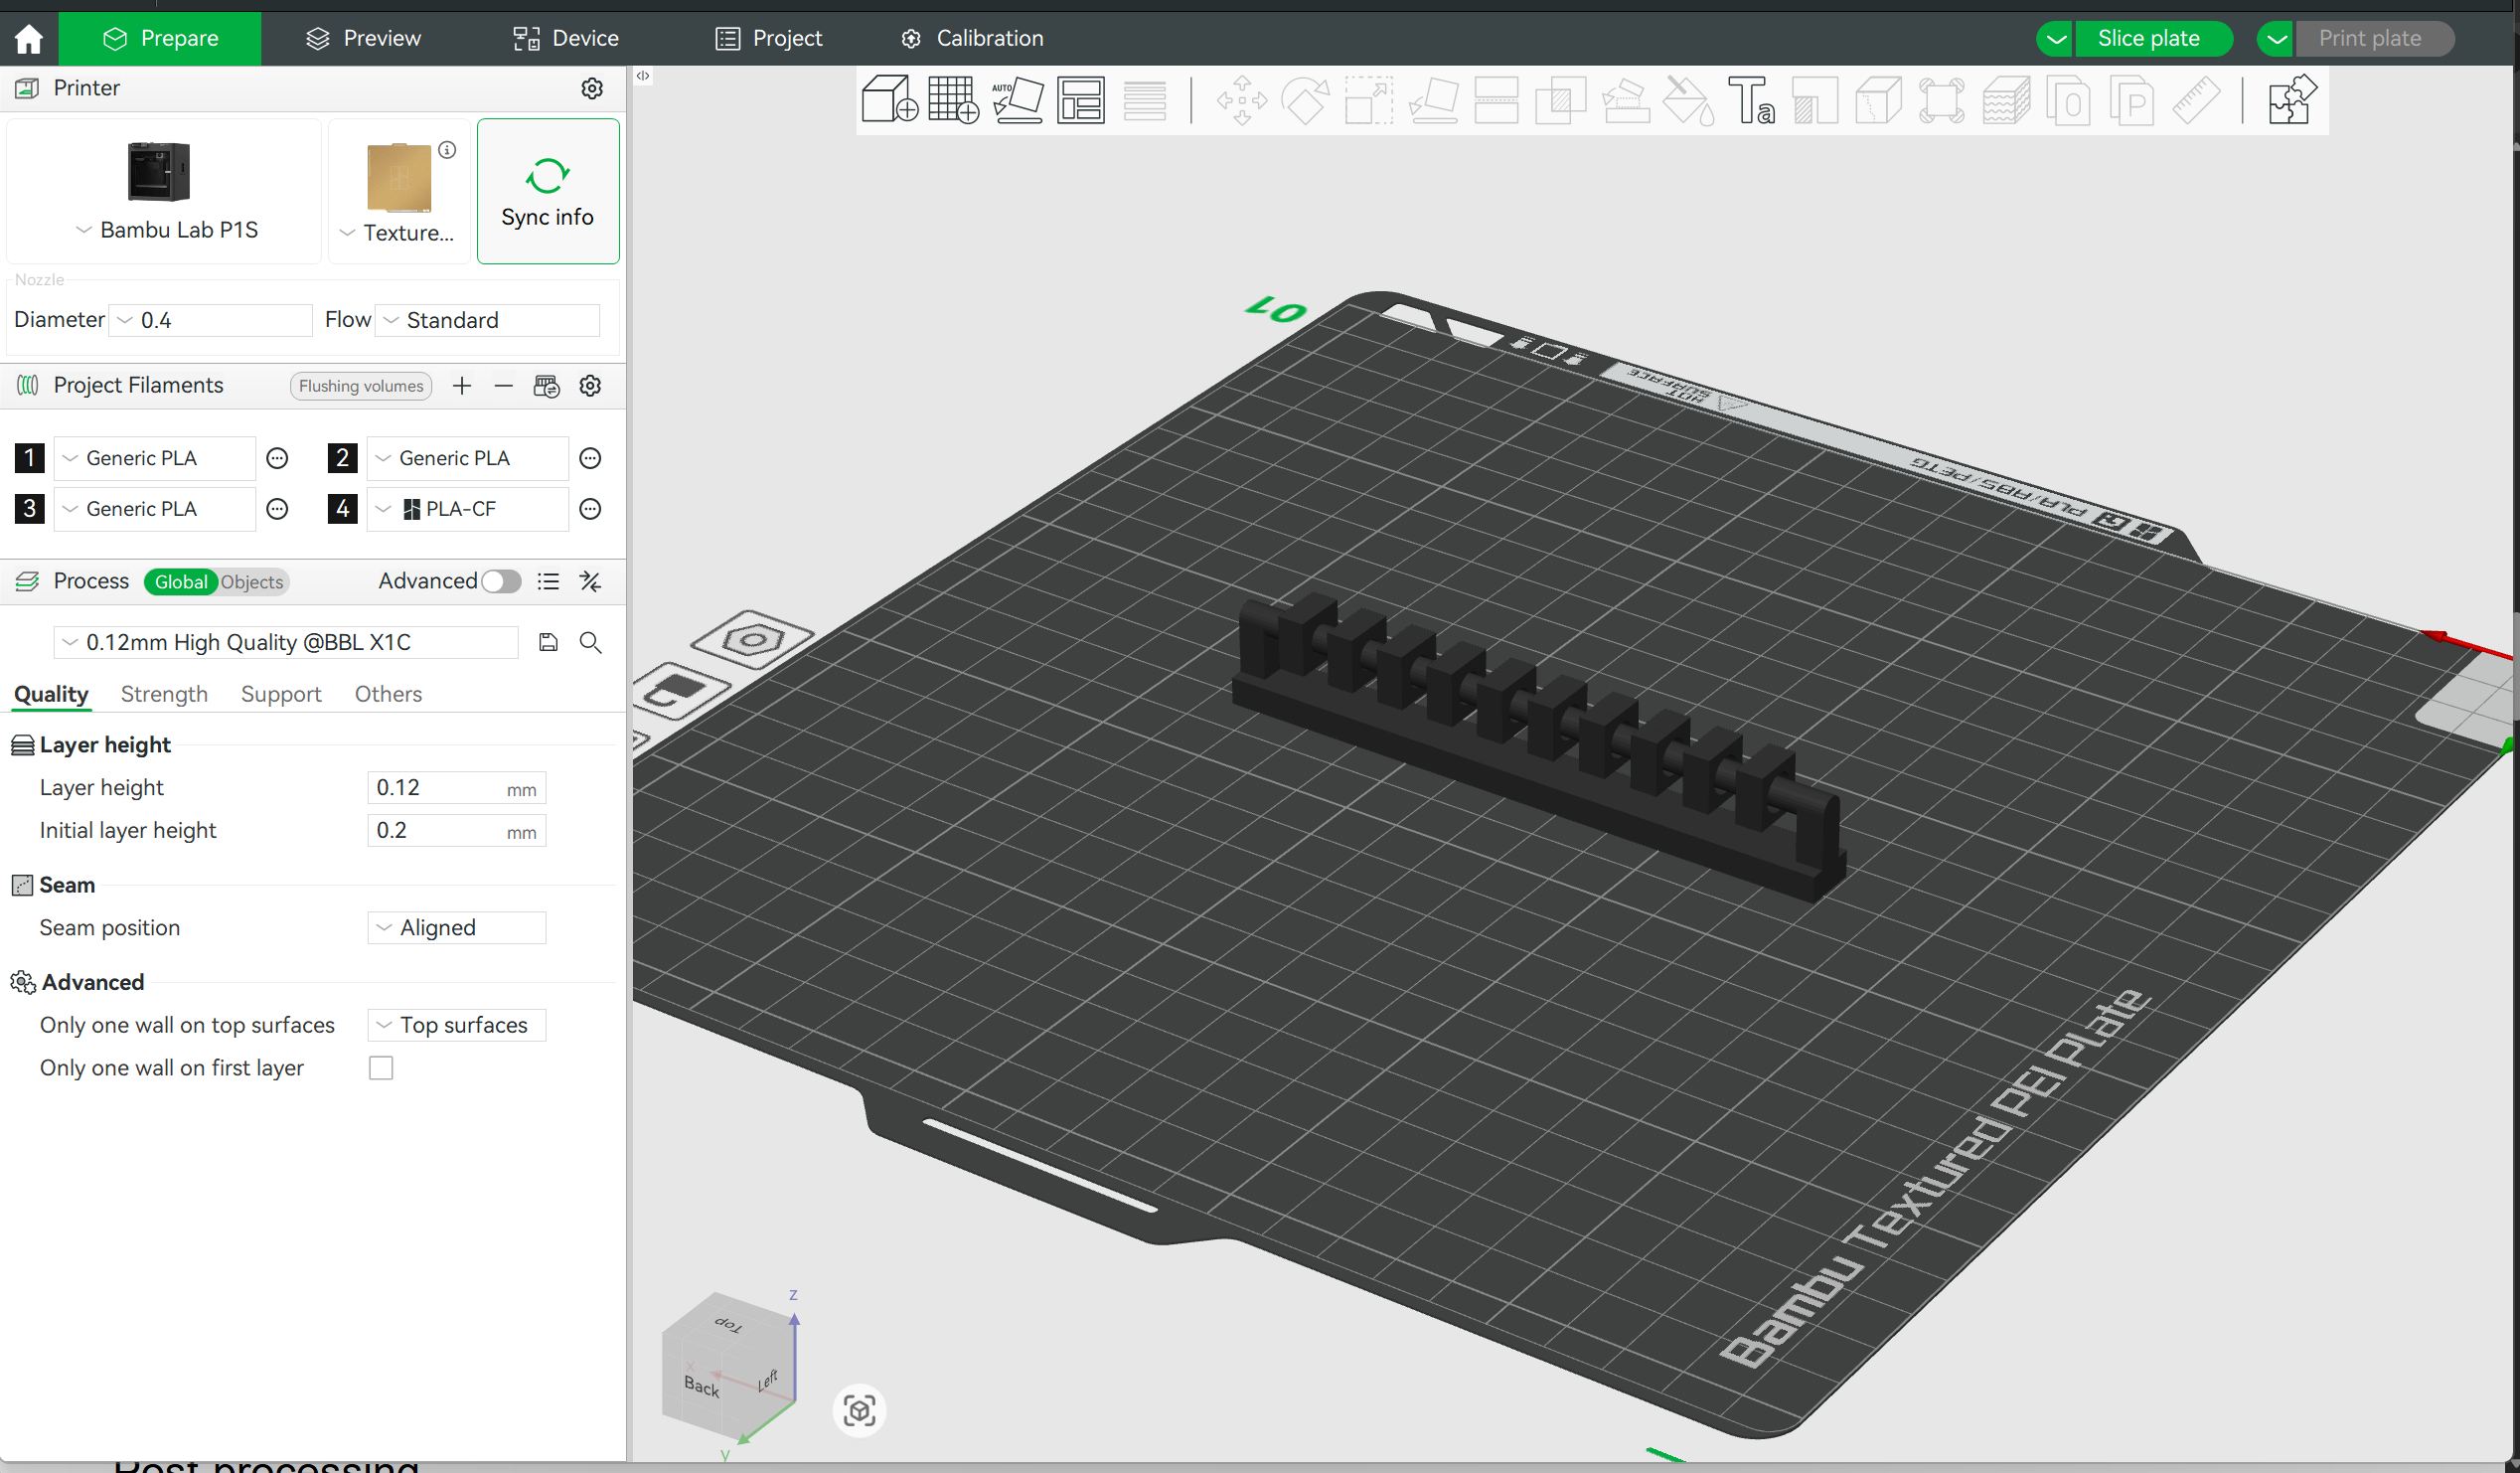
Task: Open the Cut tool
Action: click(1497, 100)
